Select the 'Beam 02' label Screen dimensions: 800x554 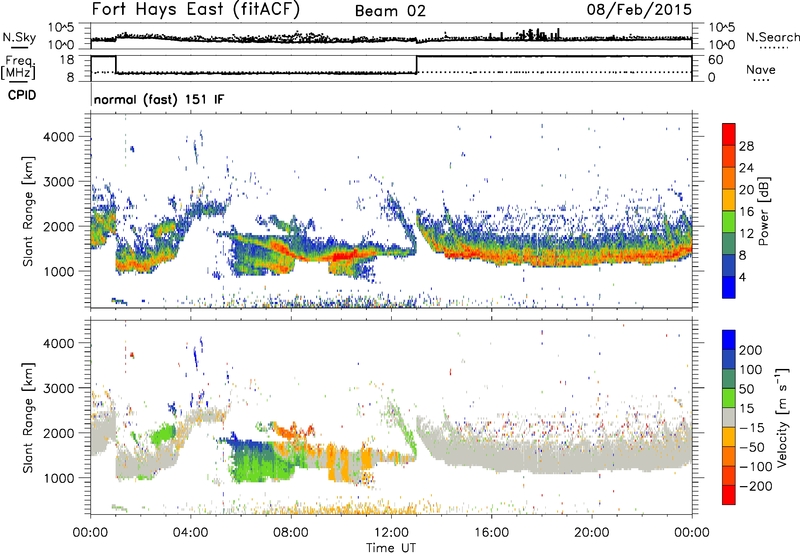(390, 11)
